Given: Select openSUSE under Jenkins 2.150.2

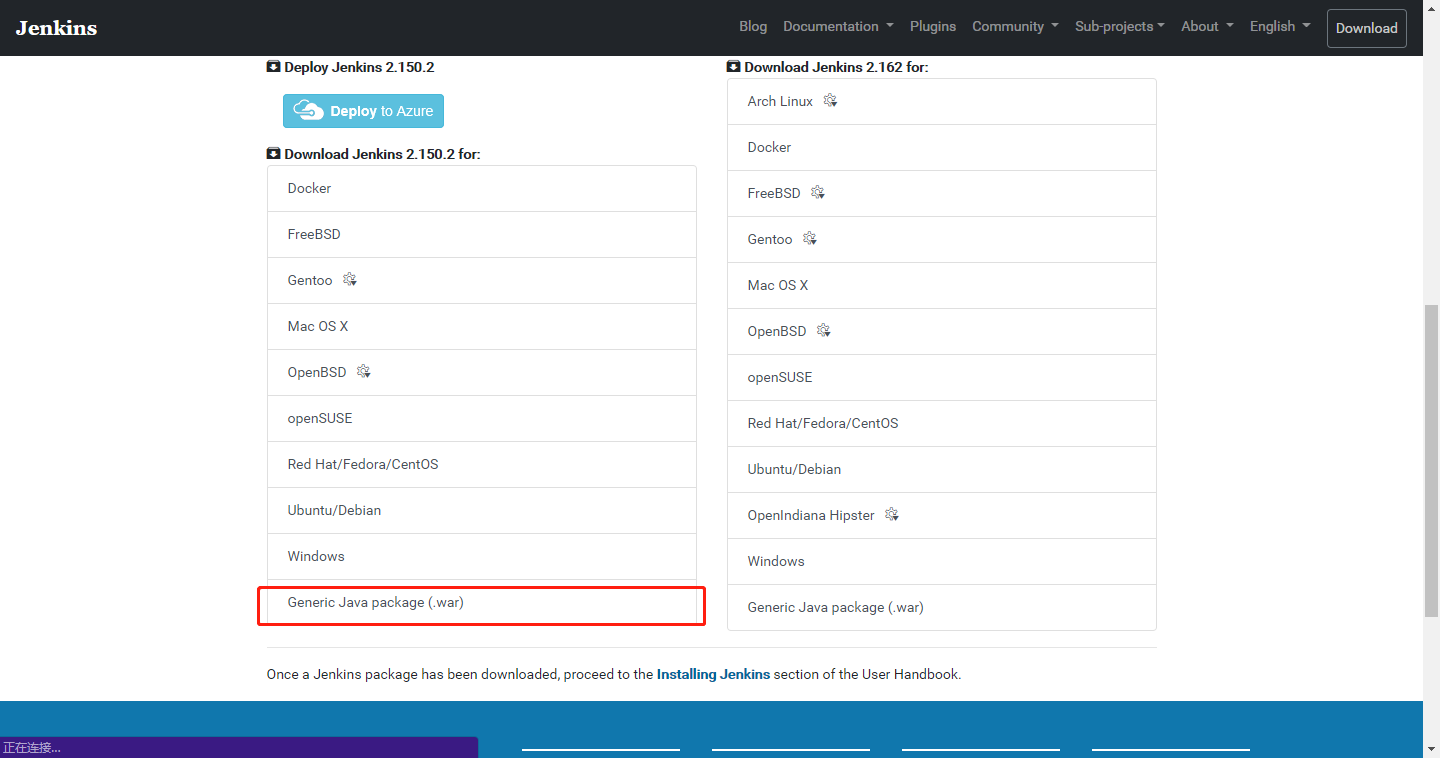Looking at the screenshot, I should [x=482, y=418].
